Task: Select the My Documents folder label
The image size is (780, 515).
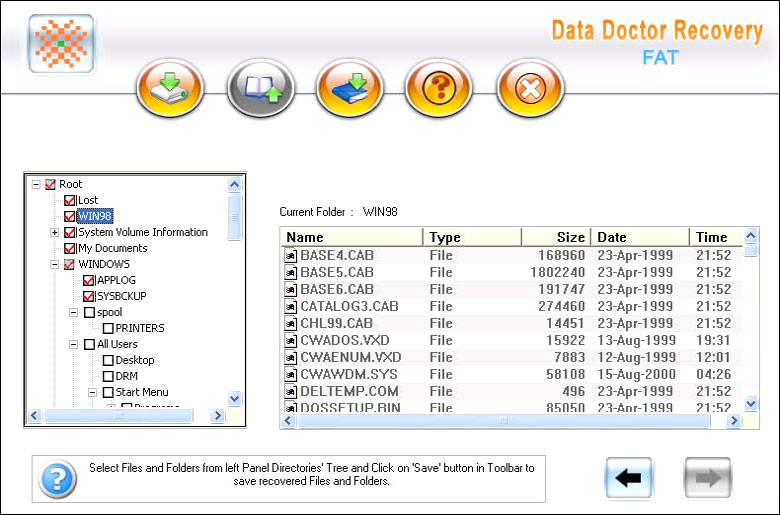Action: point(112,248)
